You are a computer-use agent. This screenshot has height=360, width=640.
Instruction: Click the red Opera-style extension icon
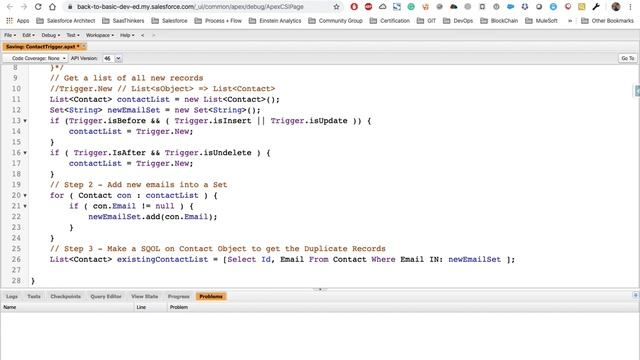[x=354, y=7]
